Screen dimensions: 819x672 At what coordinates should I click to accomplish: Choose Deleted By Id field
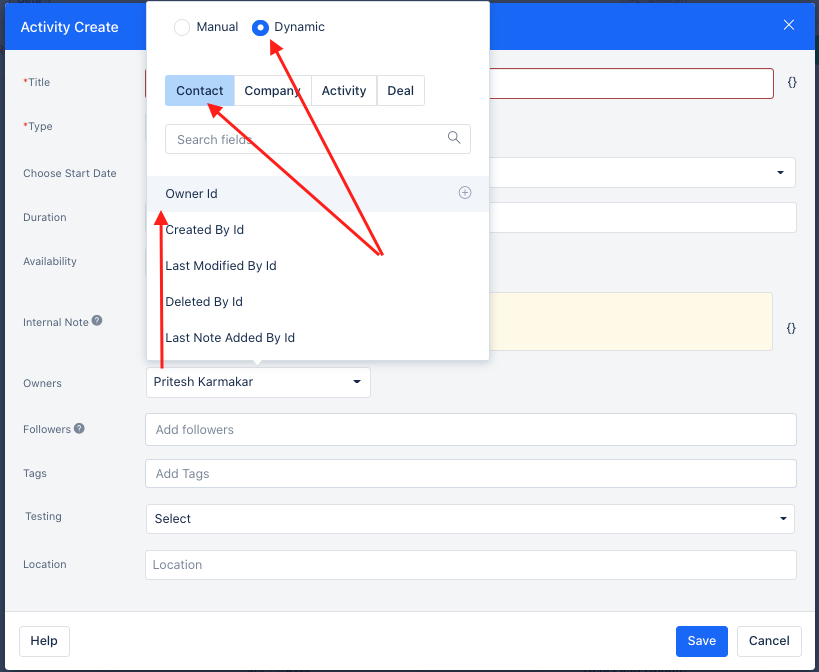(x=318, y=302)
